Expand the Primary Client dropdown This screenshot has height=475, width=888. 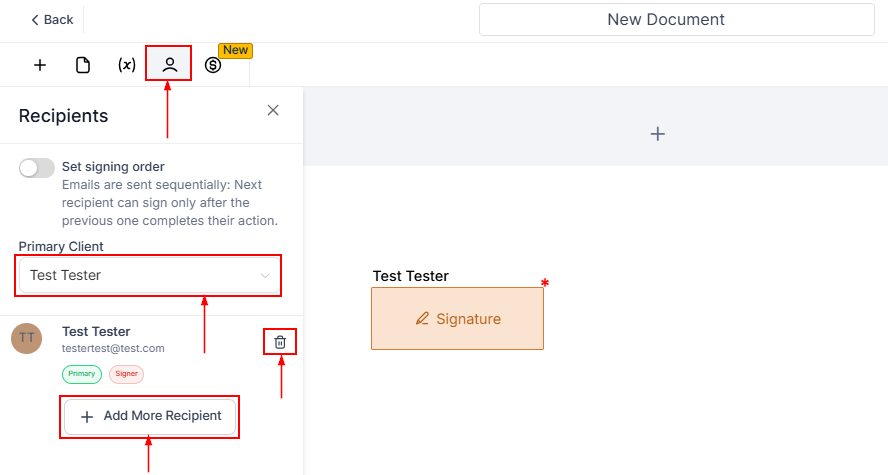150,275
